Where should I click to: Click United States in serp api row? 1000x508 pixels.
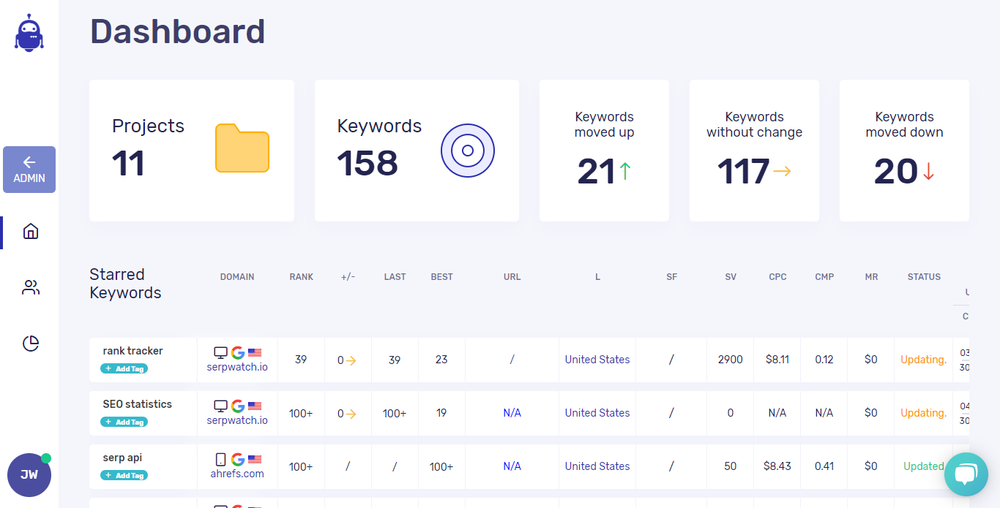[597, 467]
